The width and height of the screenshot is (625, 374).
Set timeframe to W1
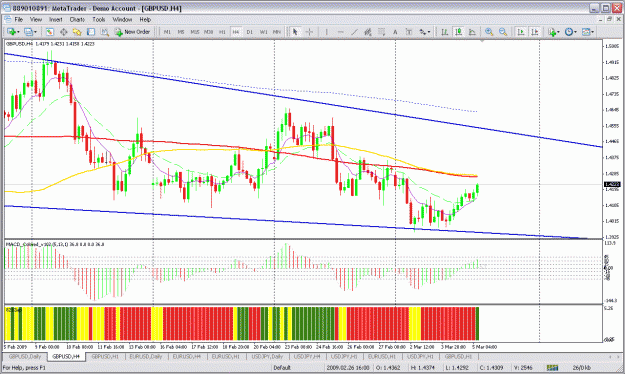tap(263, 32)
